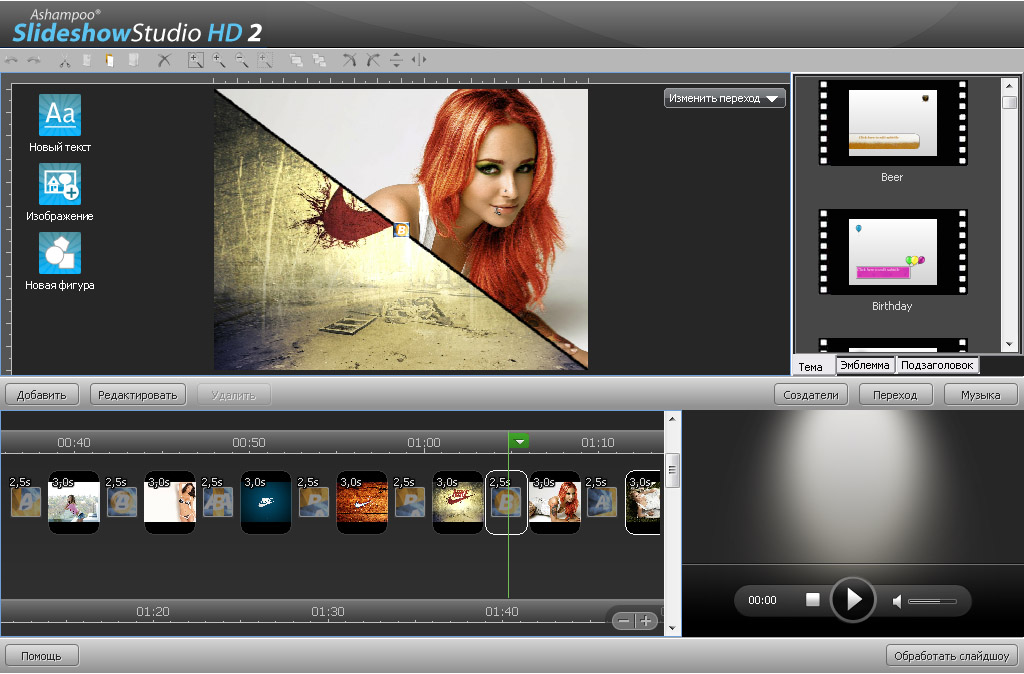Screen dimensions: 1024x674
Task: Click the orange paste icon
Action: click(110, 61)
